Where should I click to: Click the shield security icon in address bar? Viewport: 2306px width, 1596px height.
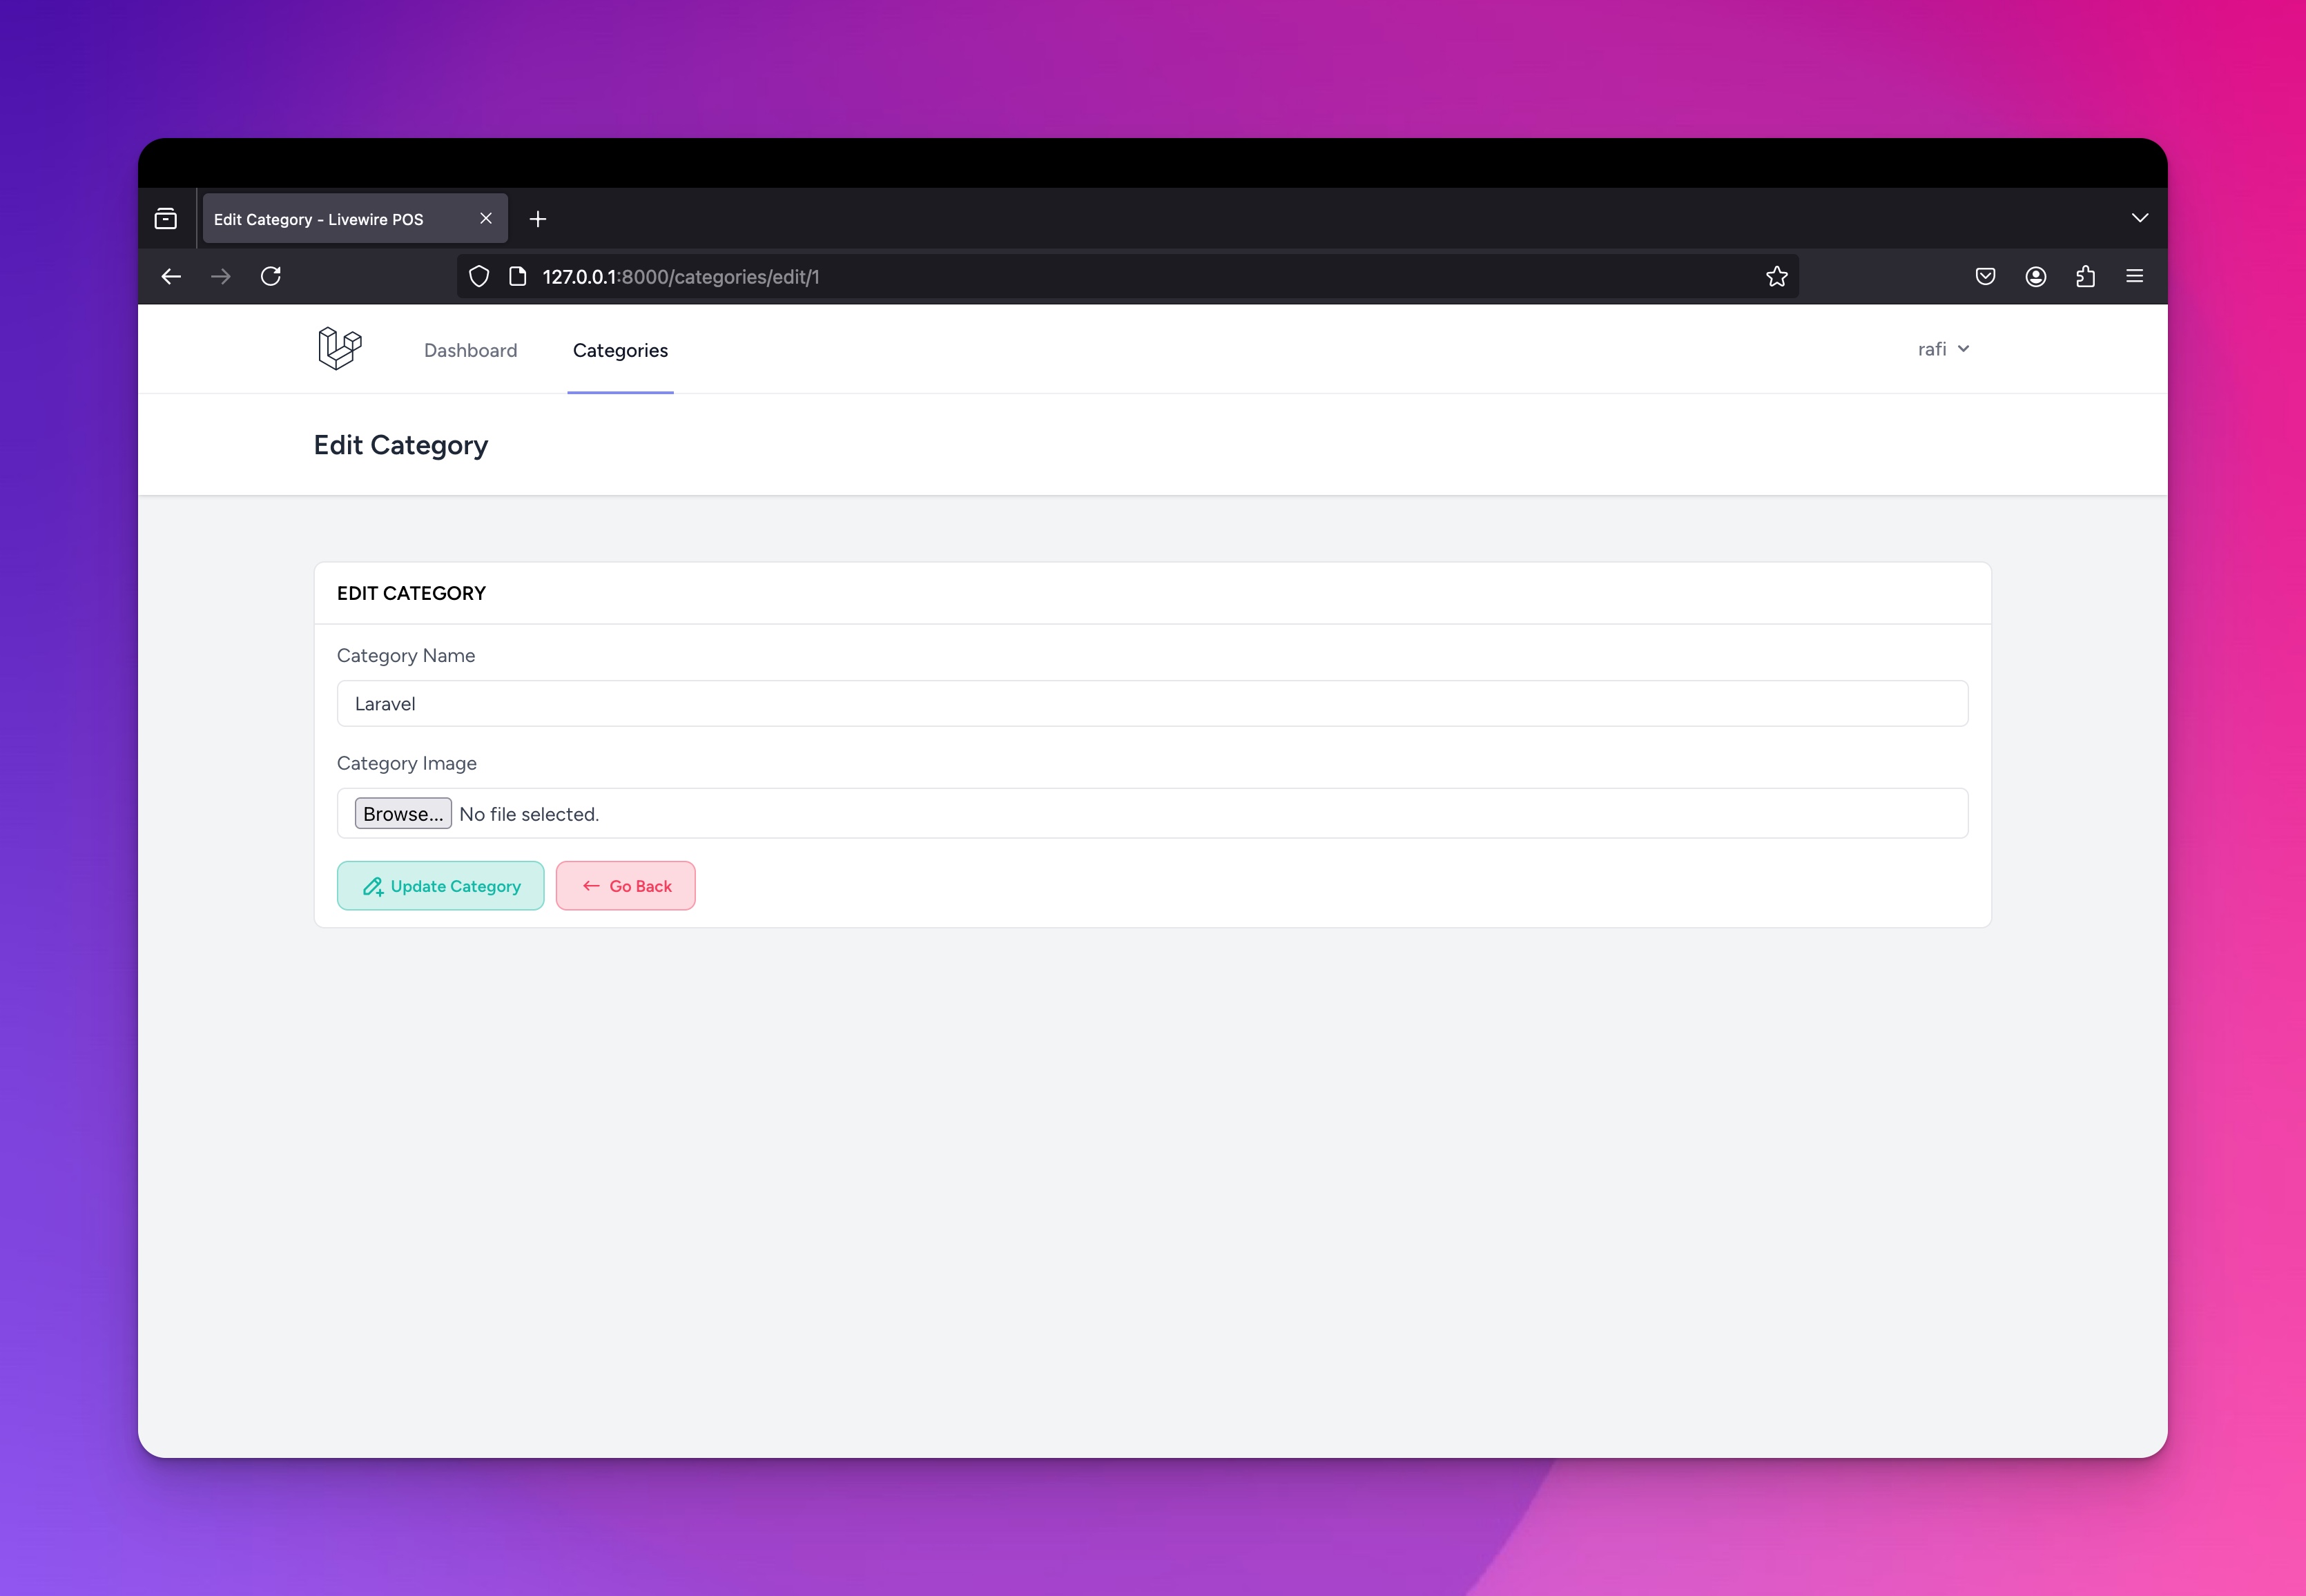tap(478, 275)
